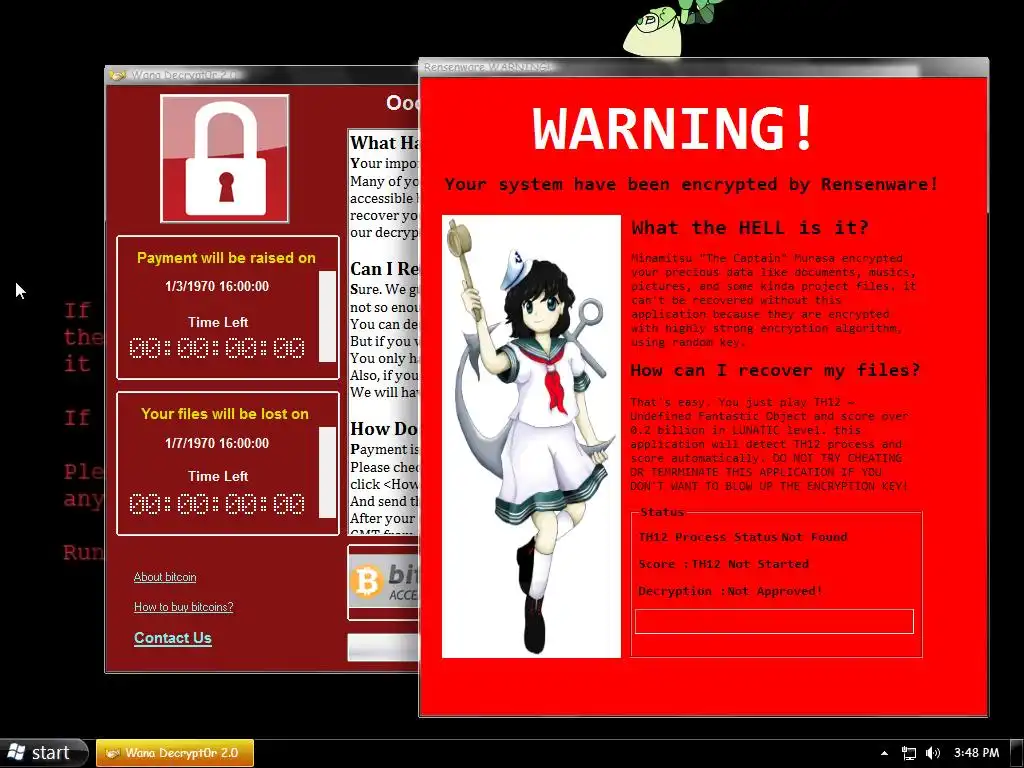Click the files lost time-left progress bar
1024x768 pixels.
327,472
